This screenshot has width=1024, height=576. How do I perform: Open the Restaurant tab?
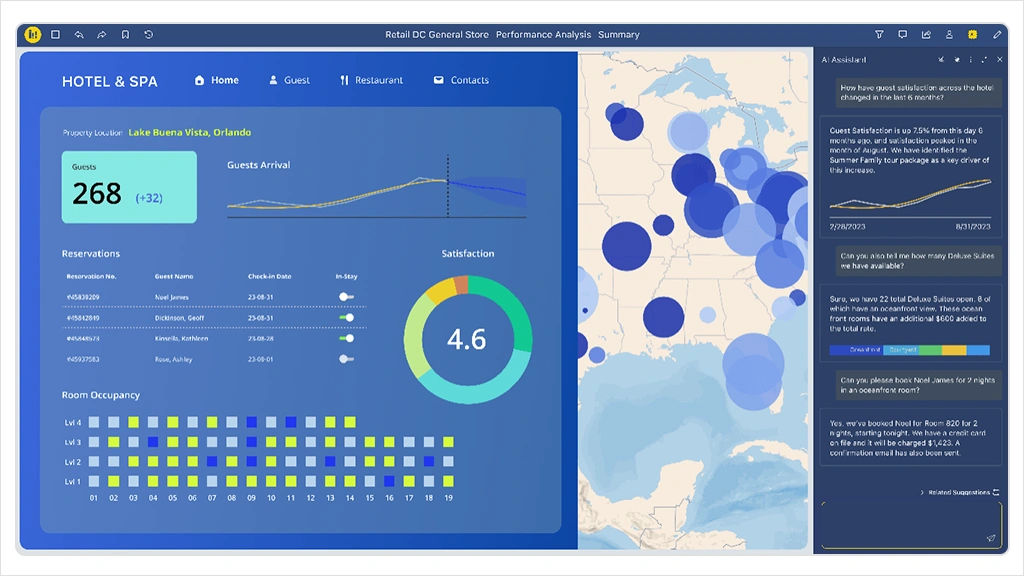click(371, 80)
